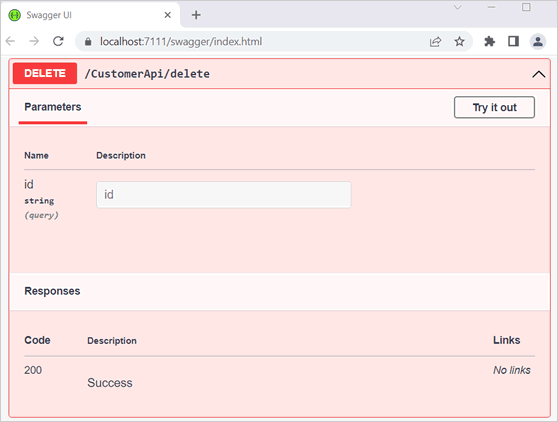The height and width of the screenshot is (422, 558).
Task: Click the red DELETE method badge
Action: pos(45,73)
